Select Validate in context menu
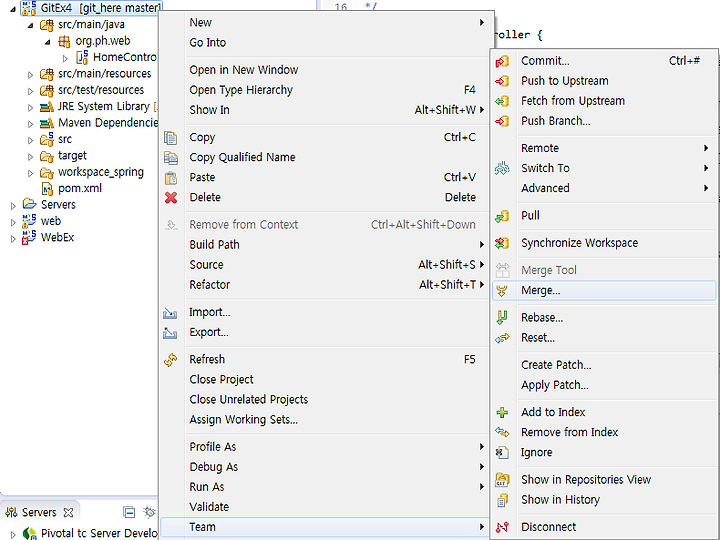 click(324, 507)
